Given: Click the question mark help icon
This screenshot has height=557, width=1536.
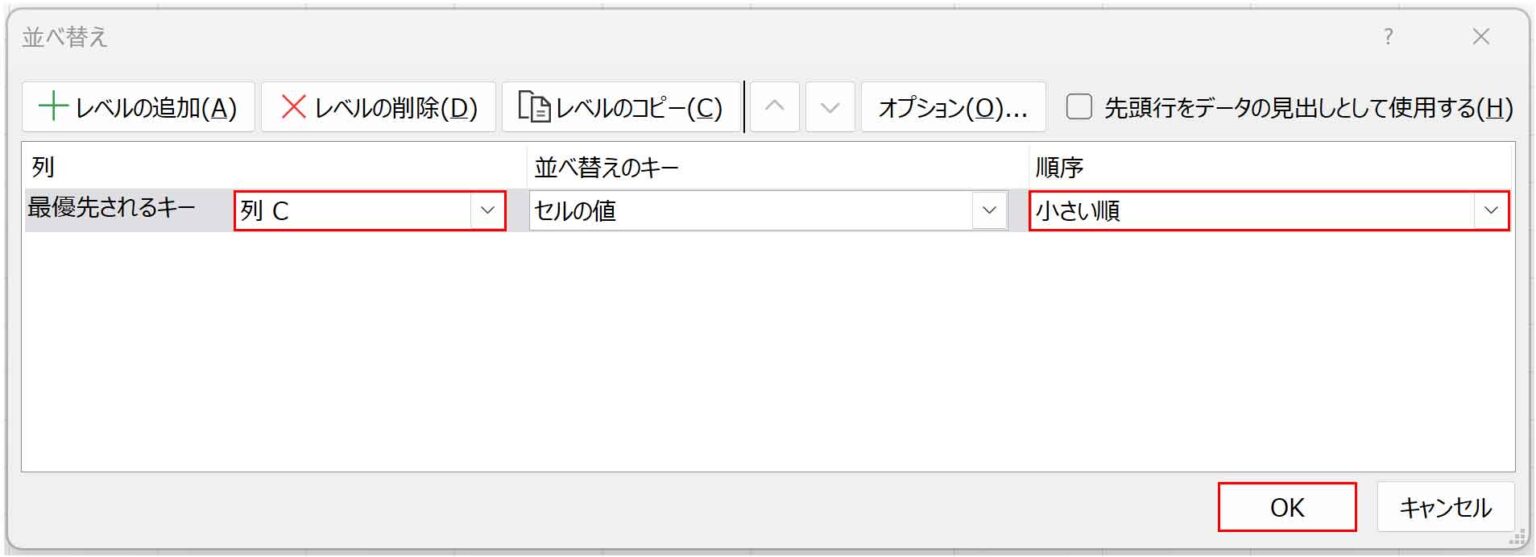Looking at the screenshot, I should click(x=1388, y=38).
